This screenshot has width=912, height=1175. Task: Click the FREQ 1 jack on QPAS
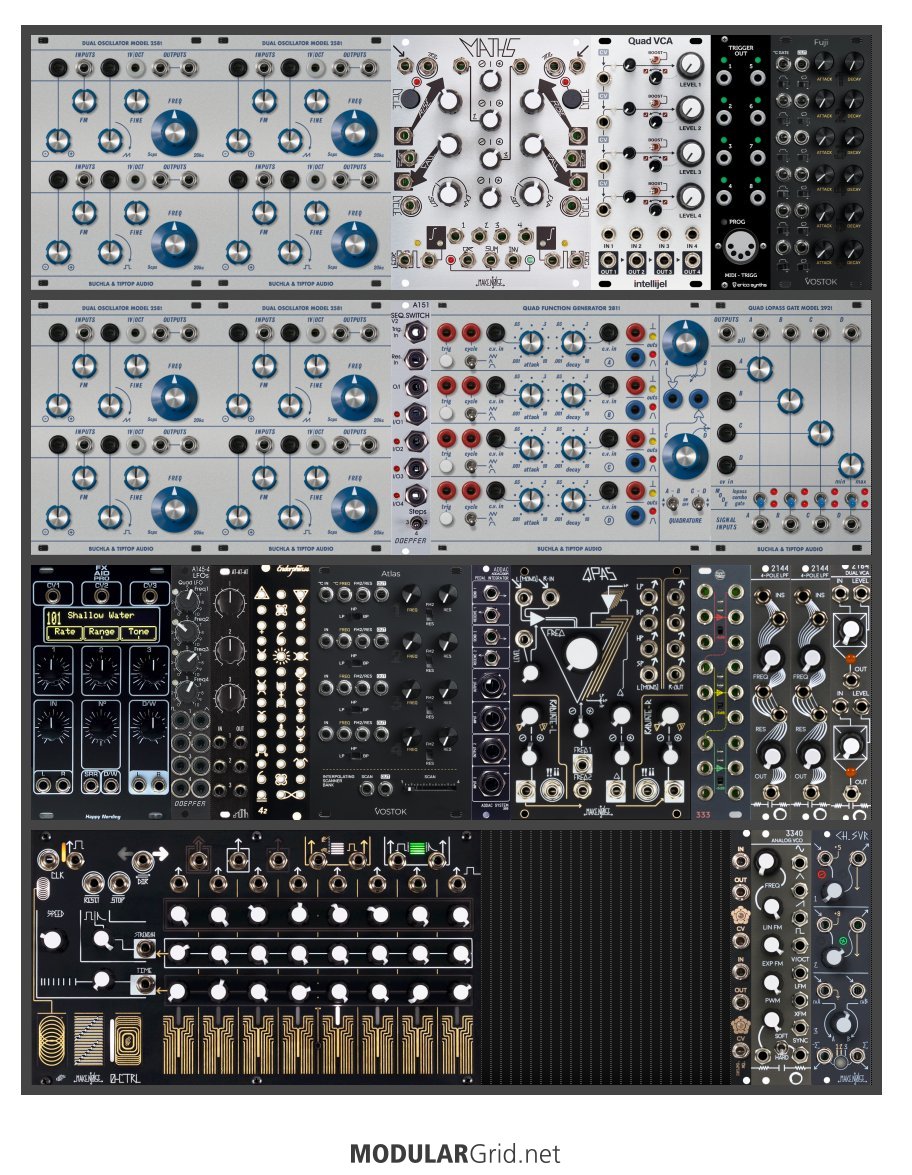(582, 764)
